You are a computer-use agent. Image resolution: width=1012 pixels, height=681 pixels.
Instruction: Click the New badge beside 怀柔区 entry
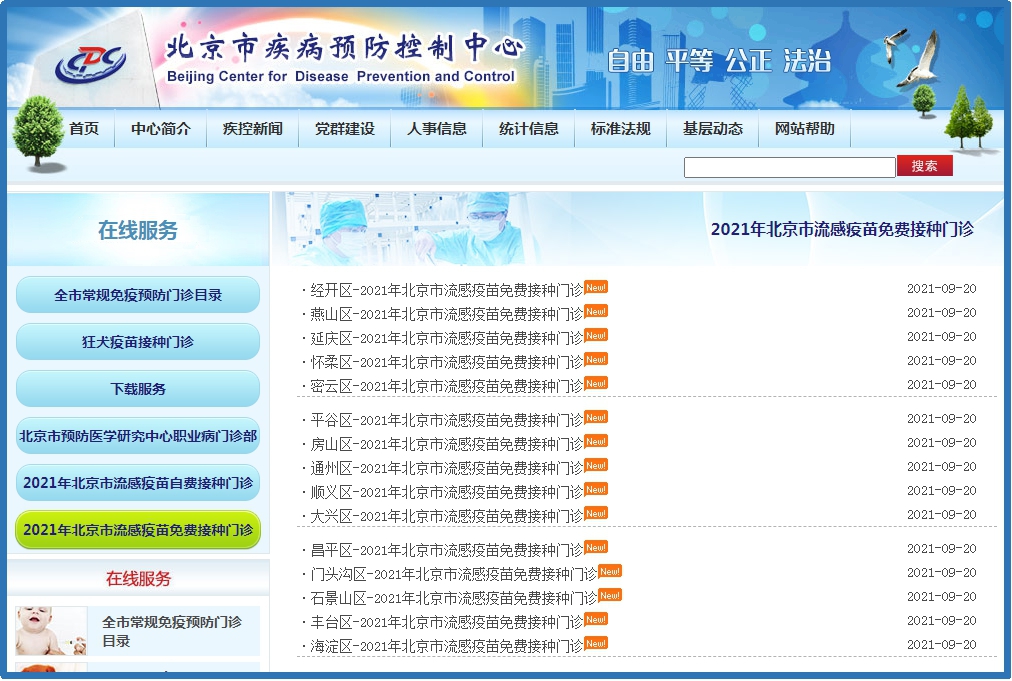pos(596,359)
